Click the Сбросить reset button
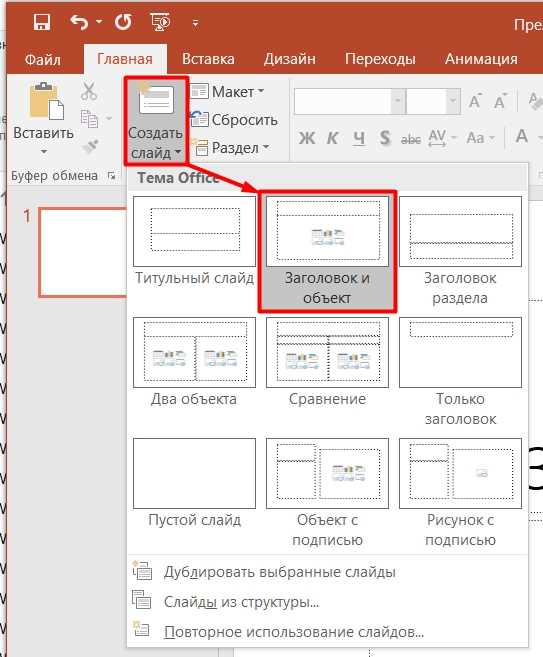543x657 pixels. (234, 120)
